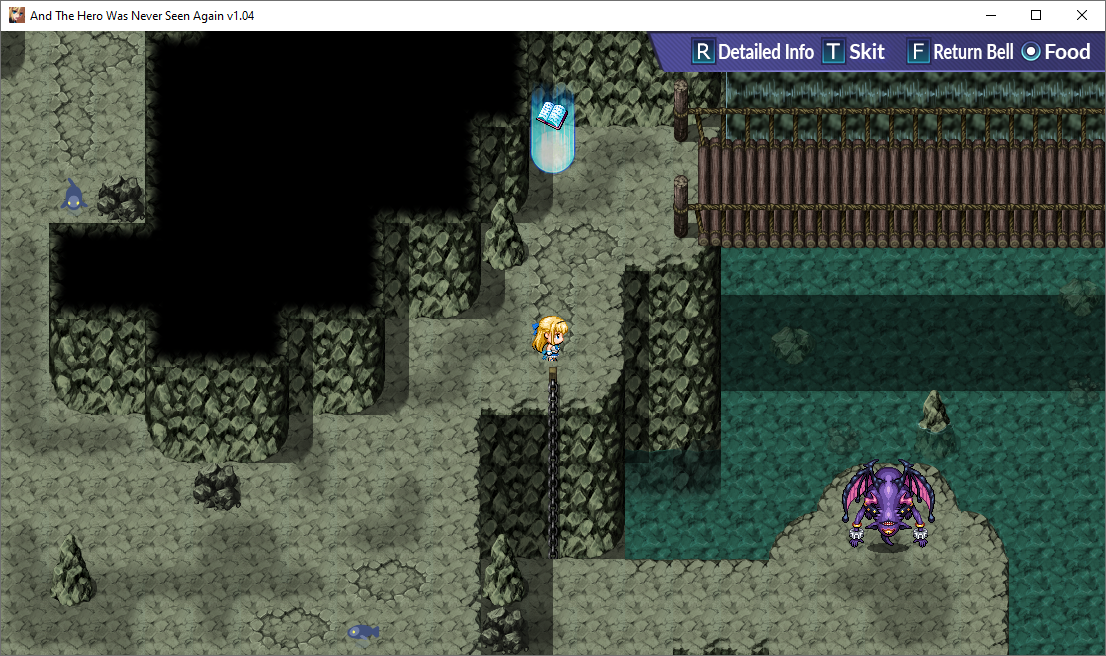The width and height of the screenshot is (1106, 656).
Task: Click the circle icon beside Food
Action: click(x=1031, y=52)
